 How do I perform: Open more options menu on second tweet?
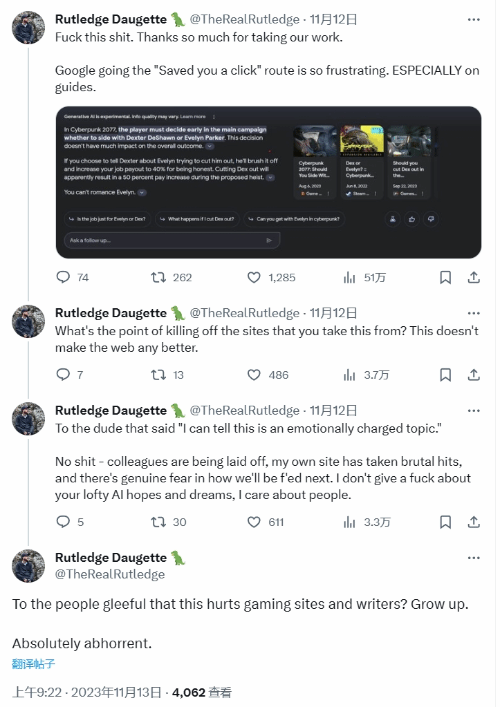coord(473,313)
